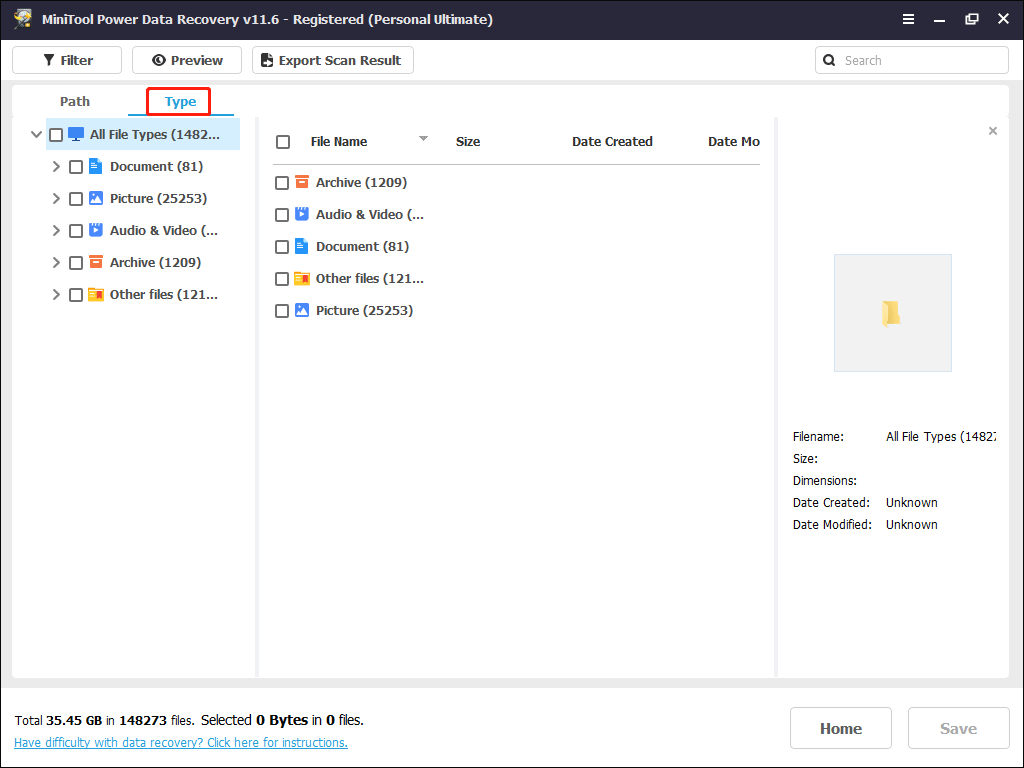Sort by File Name column header
Screen dimensions: 1024x768
click(339, 142)
